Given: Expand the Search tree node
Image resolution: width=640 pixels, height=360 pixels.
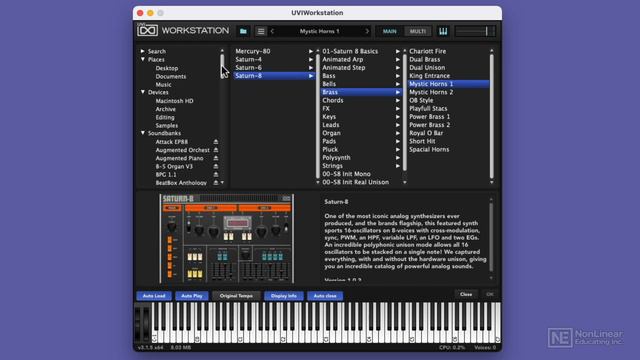Looking at the screenshot, I should (x=142, y=51).
